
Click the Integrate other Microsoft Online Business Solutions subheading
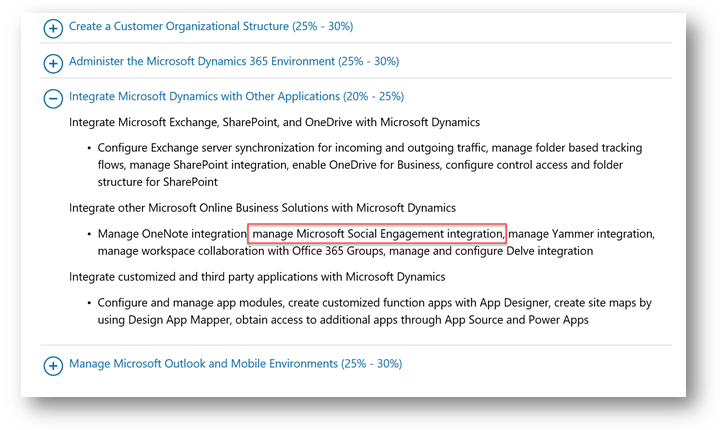[x=262, y=207]
